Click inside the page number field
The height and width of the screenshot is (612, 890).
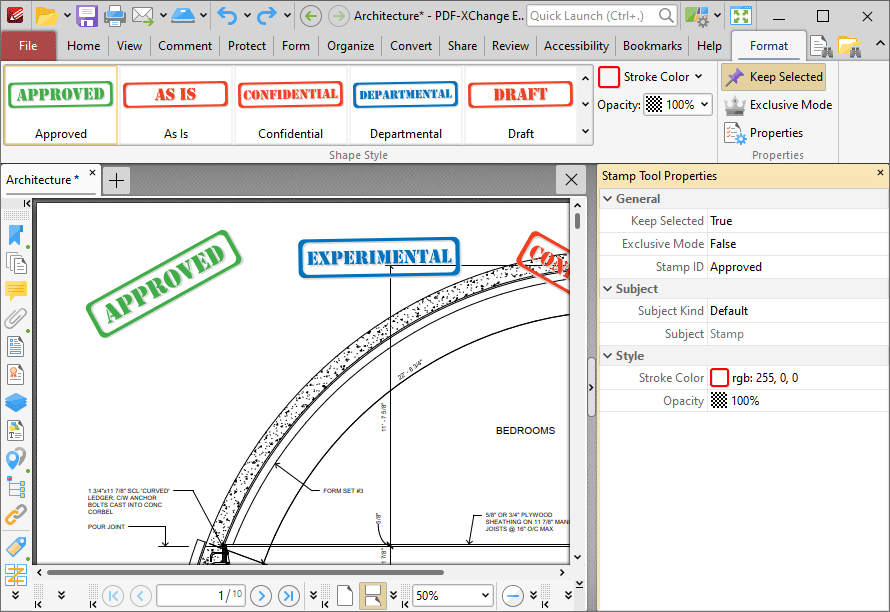click(200, 595)
